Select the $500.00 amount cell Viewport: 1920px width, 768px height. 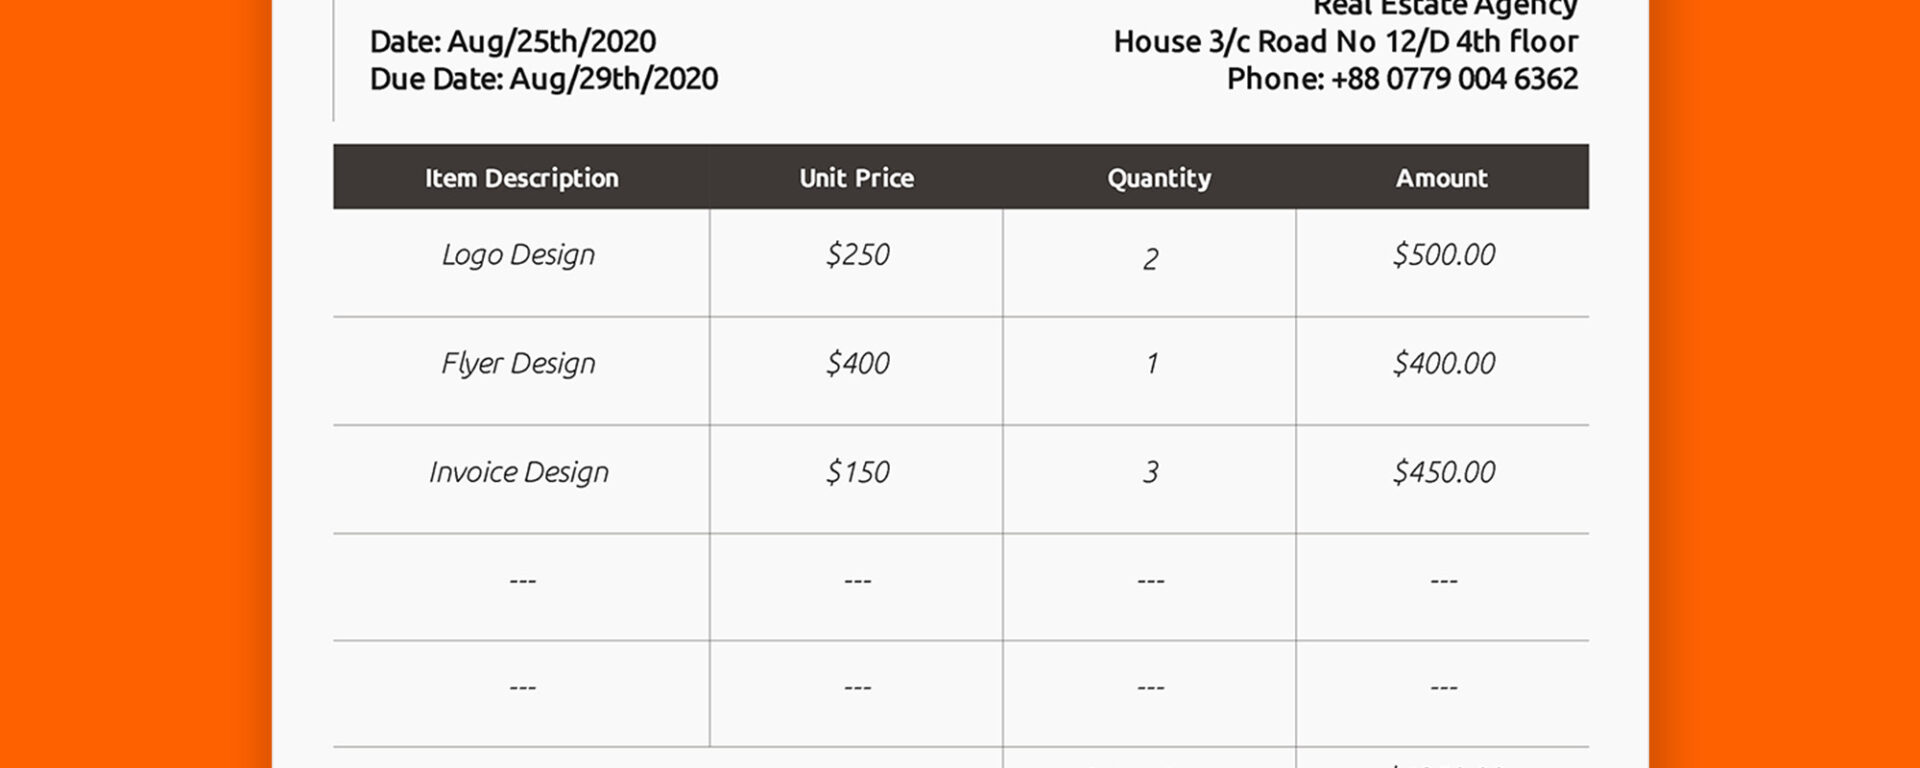click(x=1443, y=255)
